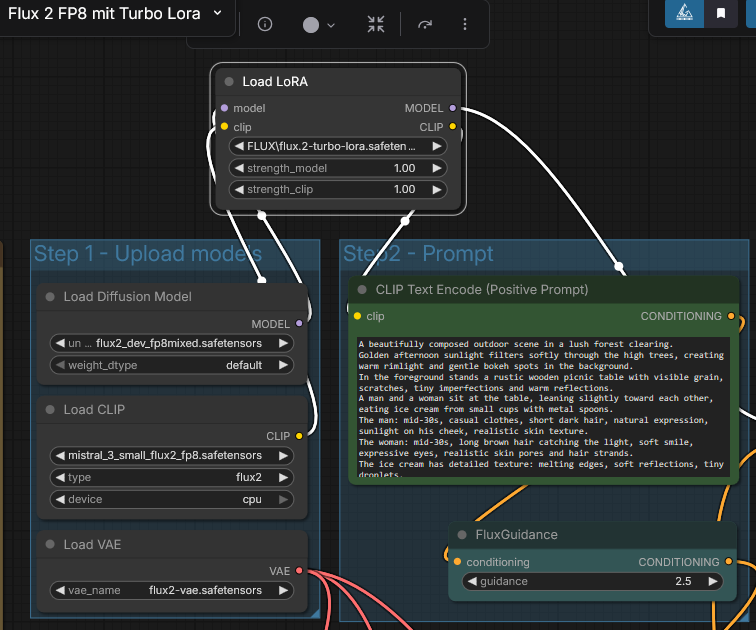Click the grey color circle in toolbar
This screenshot has width=756, height=630.
310,25
